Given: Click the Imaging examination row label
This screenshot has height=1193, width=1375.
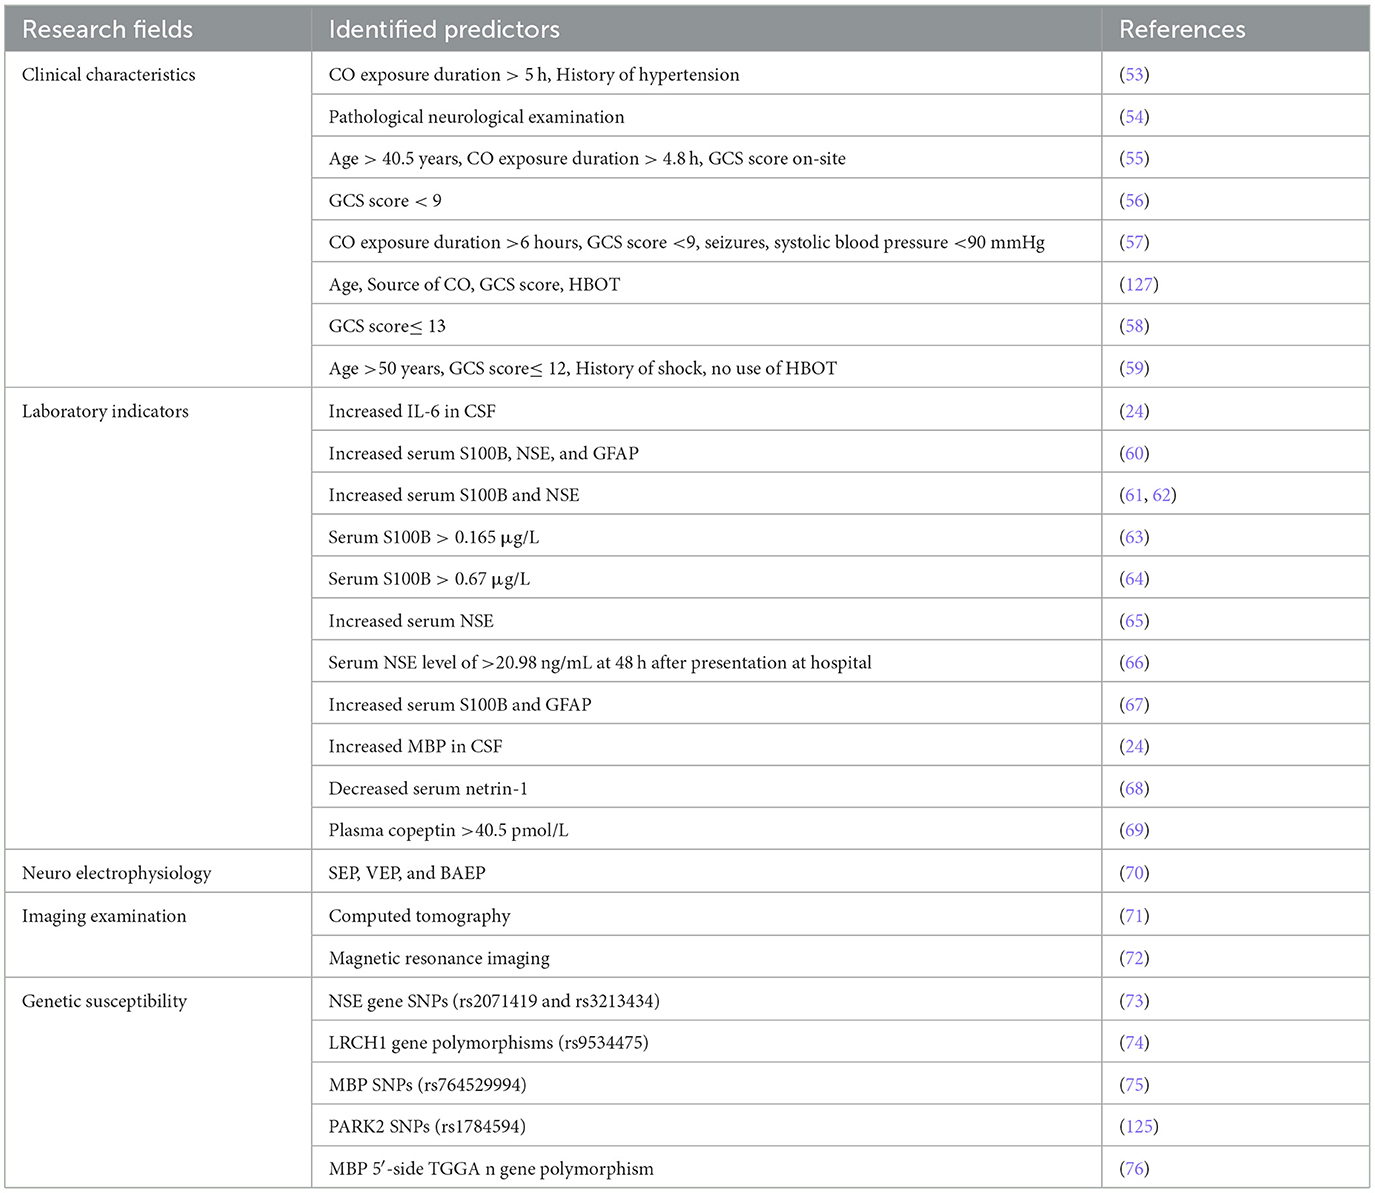Looking at the screenshot, I should pyautogui.click(x=104, y=917).
